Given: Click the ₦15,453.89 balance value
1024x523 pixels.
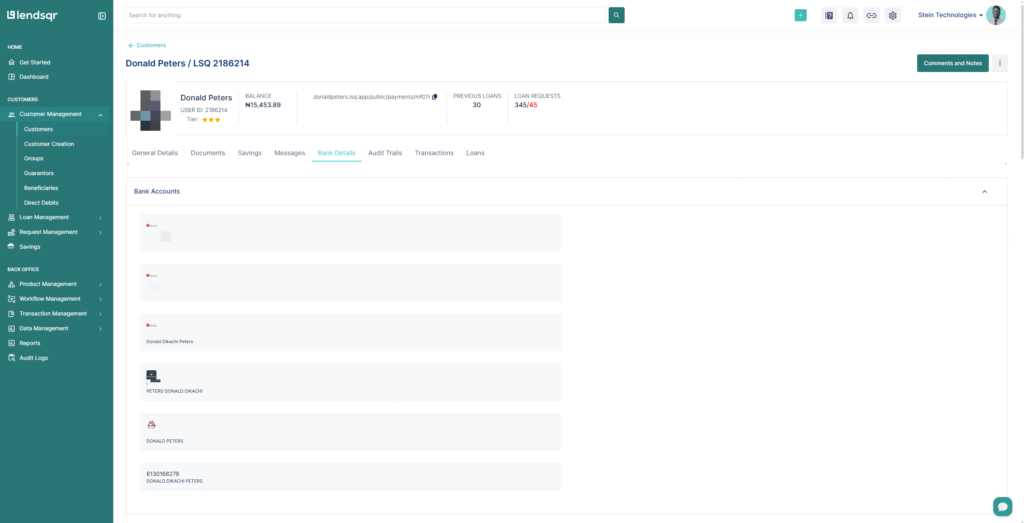Looking at the screenshot, I should pyautogui.click(x=263, y=105).
